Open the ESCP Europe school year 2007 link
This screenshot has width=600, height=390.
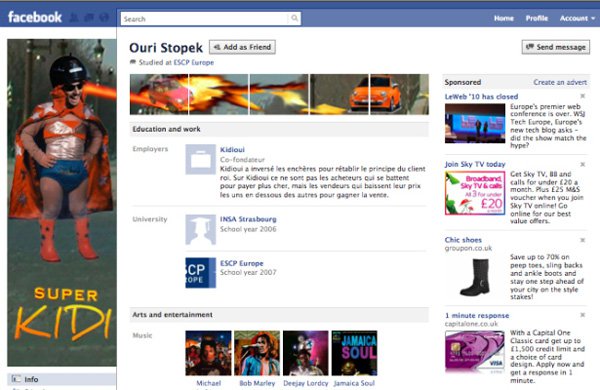click(241, 263)
